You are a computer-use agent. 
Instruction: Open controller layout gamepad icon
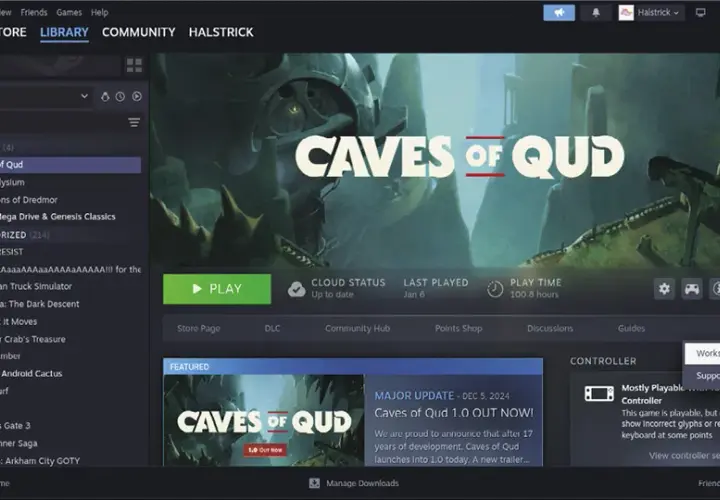692,289
